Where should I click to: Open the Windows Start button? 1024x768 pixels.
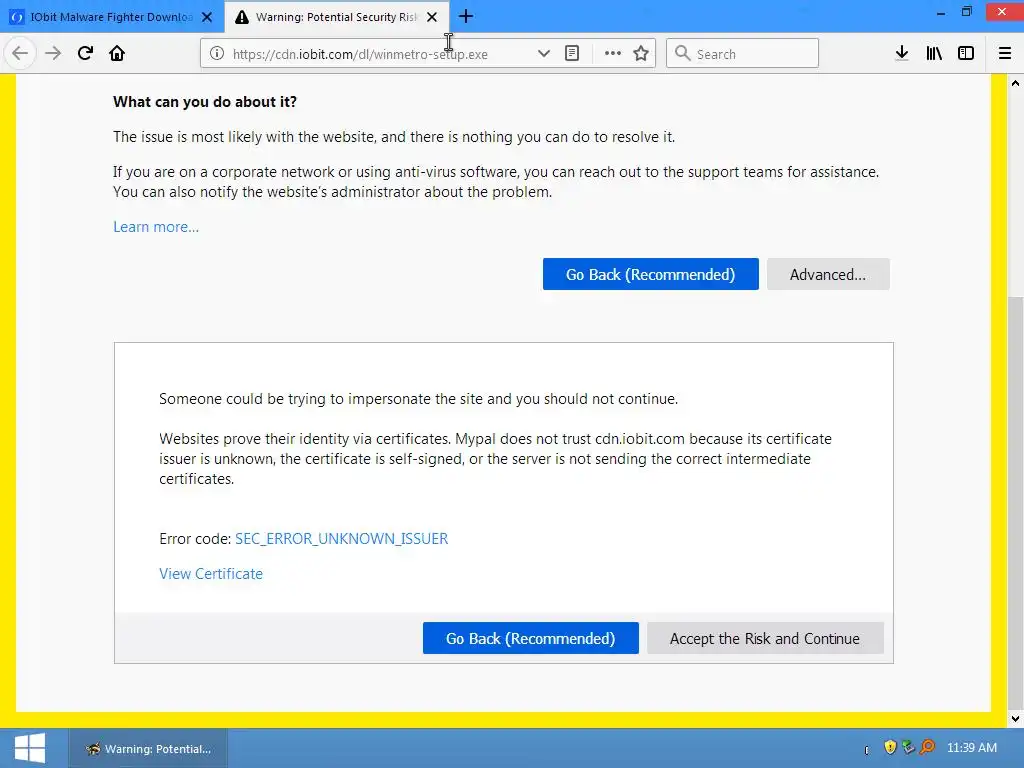point(29,748)
